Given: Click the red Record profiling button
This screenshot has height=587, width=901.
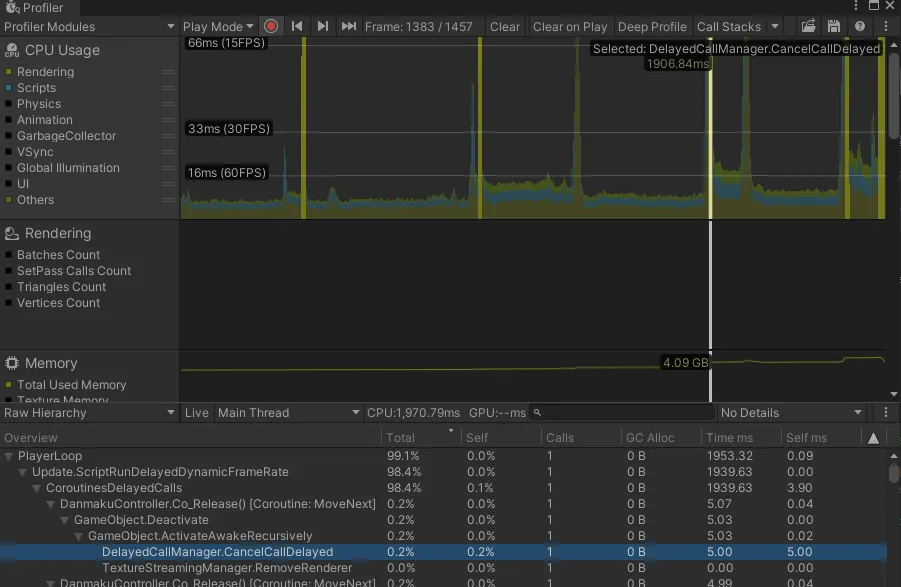Looking at the screenshot, I should click(271, 27).
